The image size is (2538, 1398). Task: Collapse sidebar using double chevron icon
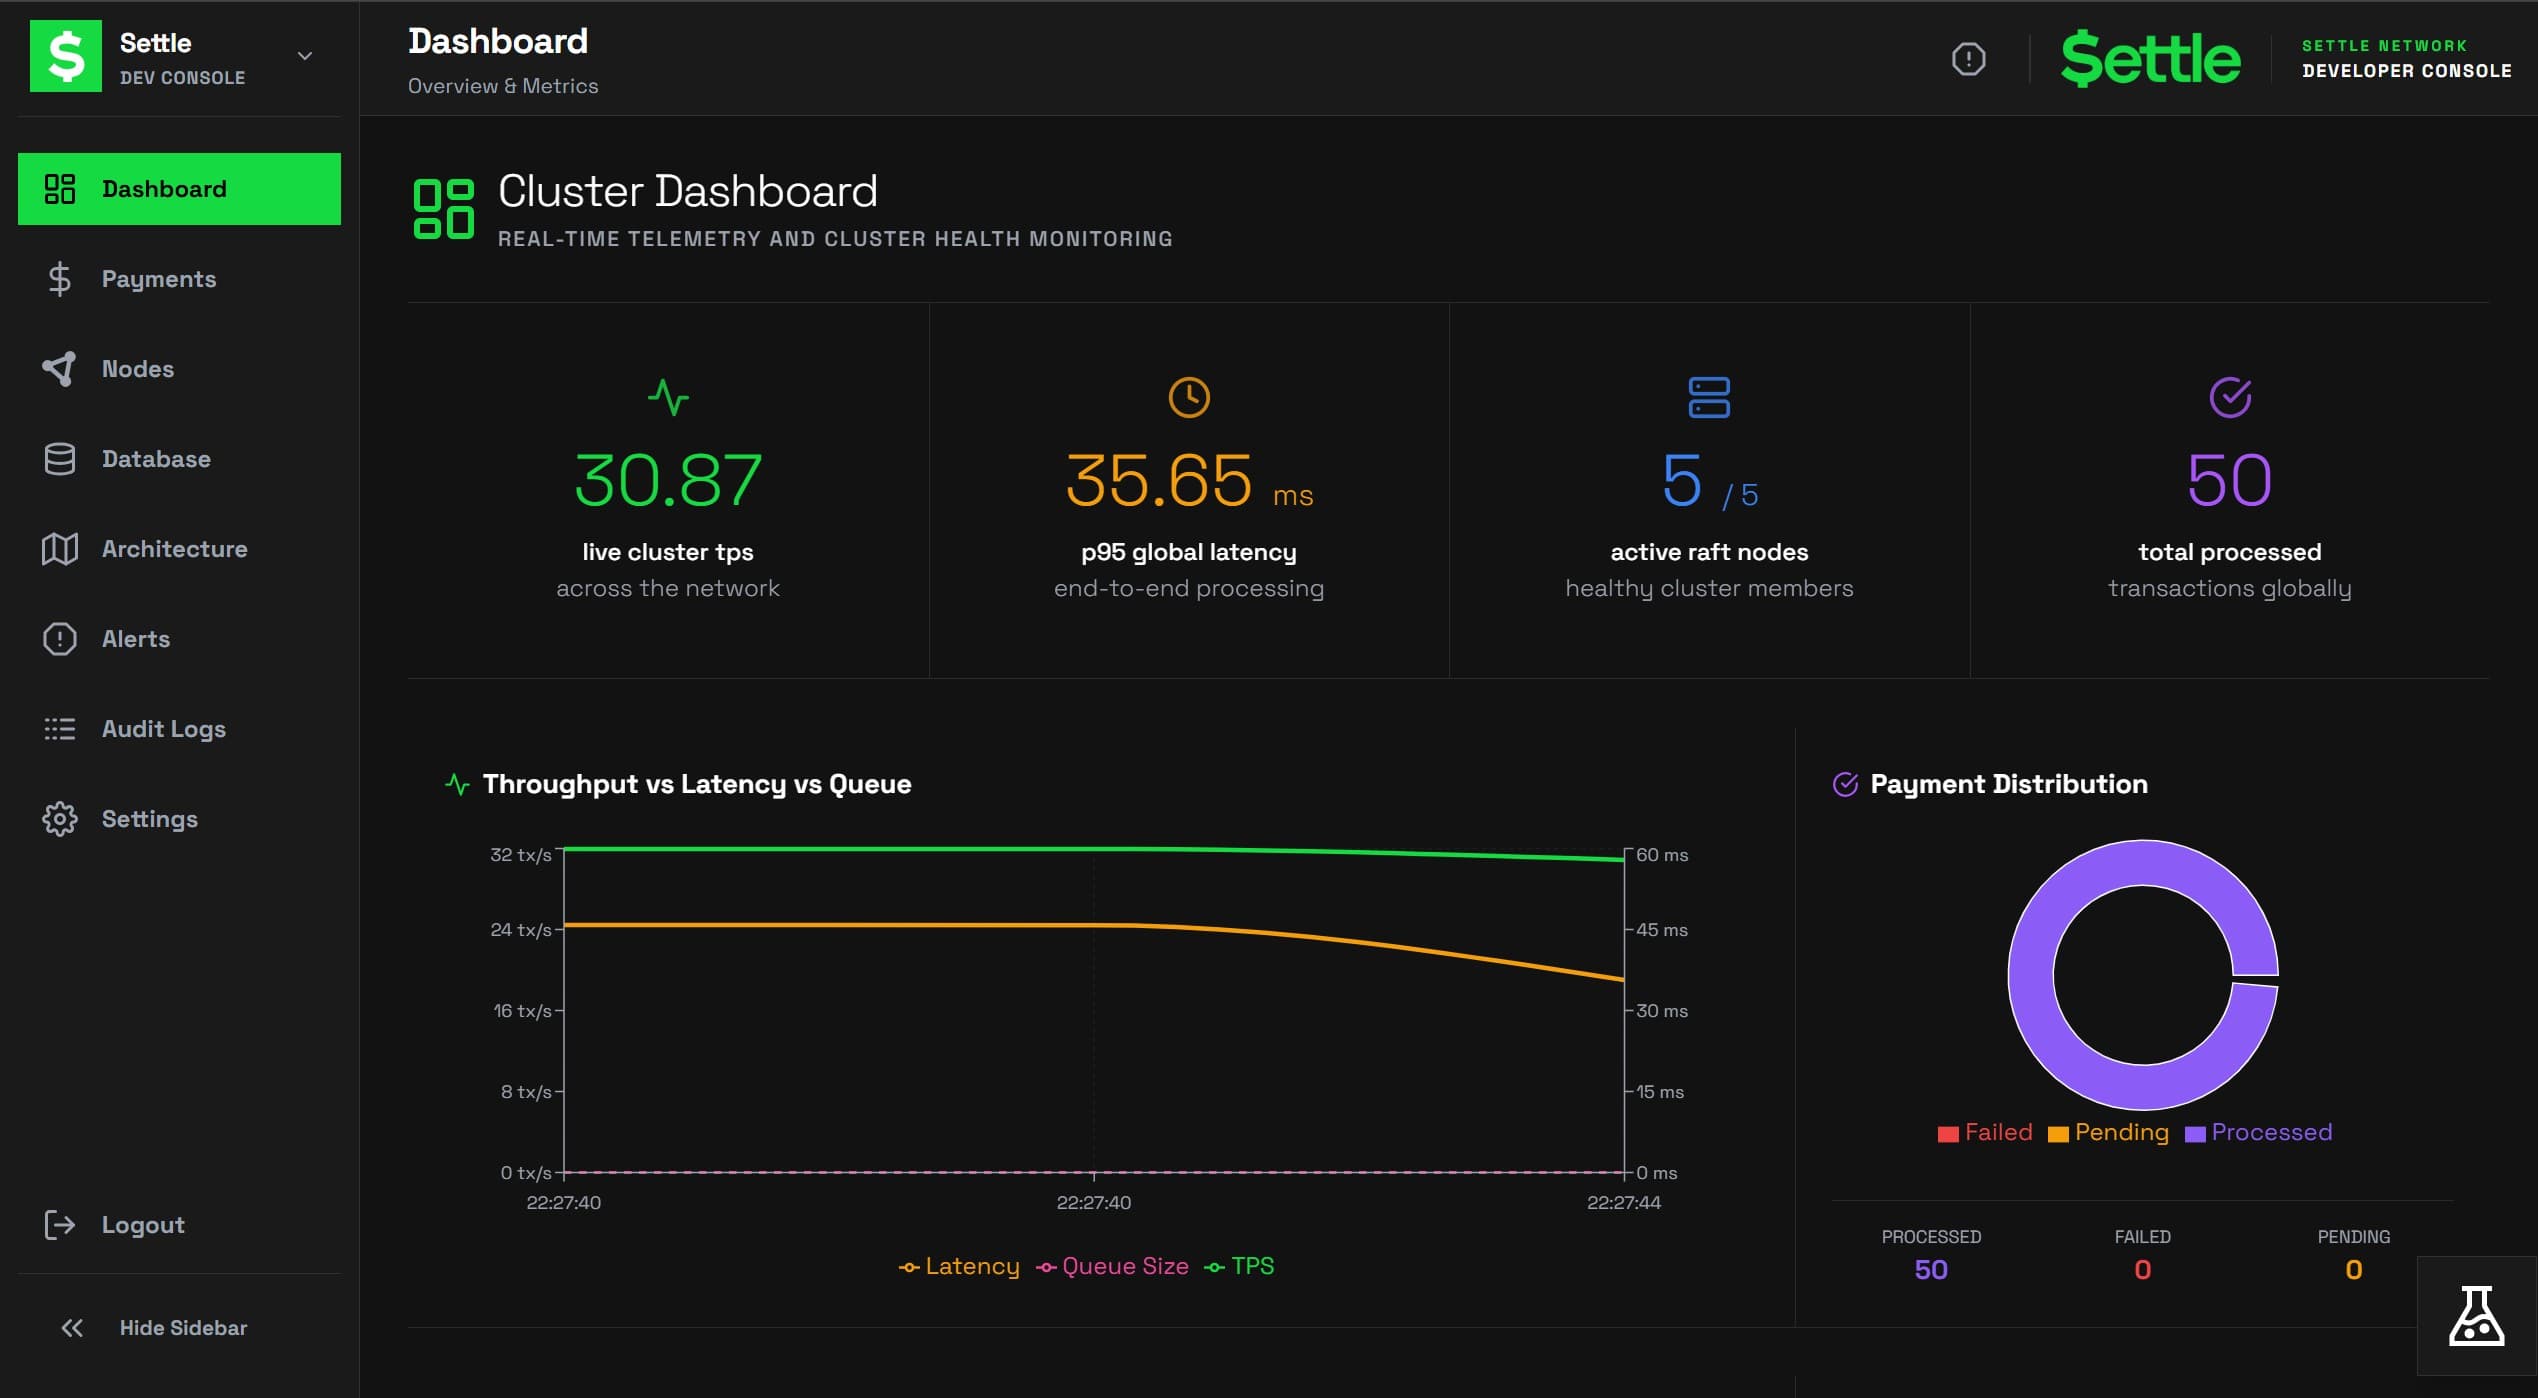(x=72, y=1328)
